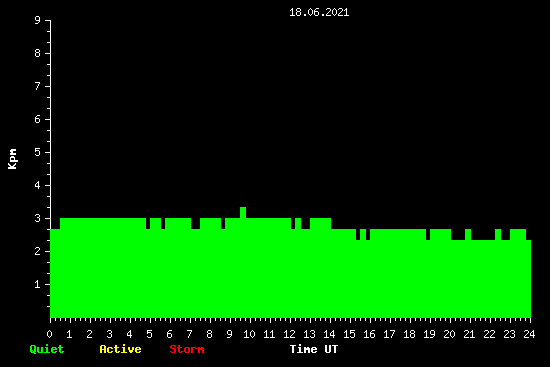Click hour 21 on the time axis

tap(469, 334)
